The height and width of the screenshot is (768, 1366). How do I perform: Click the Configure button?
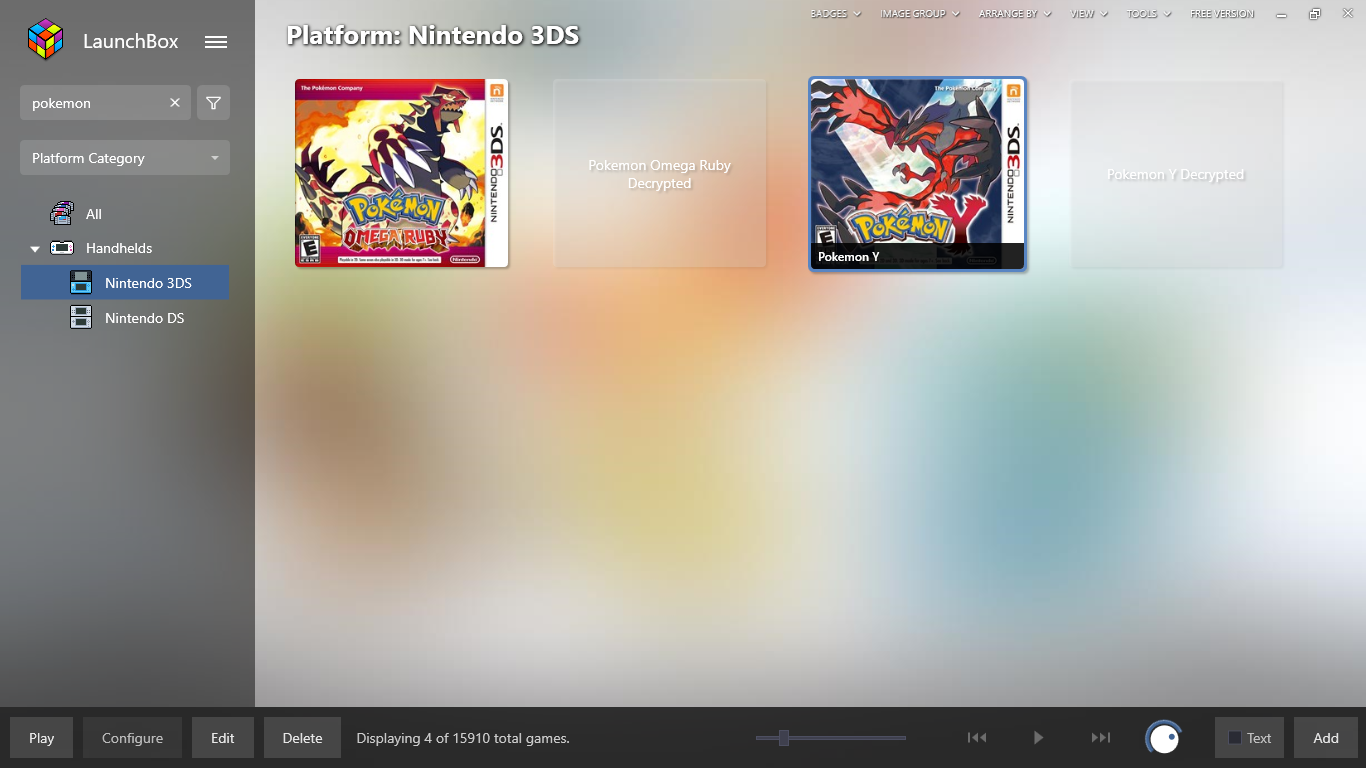point(132,738)
